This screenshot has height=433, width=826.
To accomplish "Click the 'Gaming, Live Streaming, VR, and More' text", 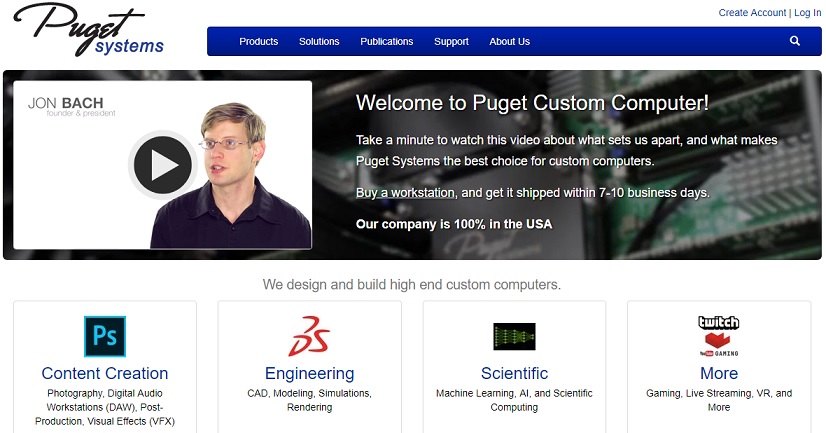I will [719, 400].
